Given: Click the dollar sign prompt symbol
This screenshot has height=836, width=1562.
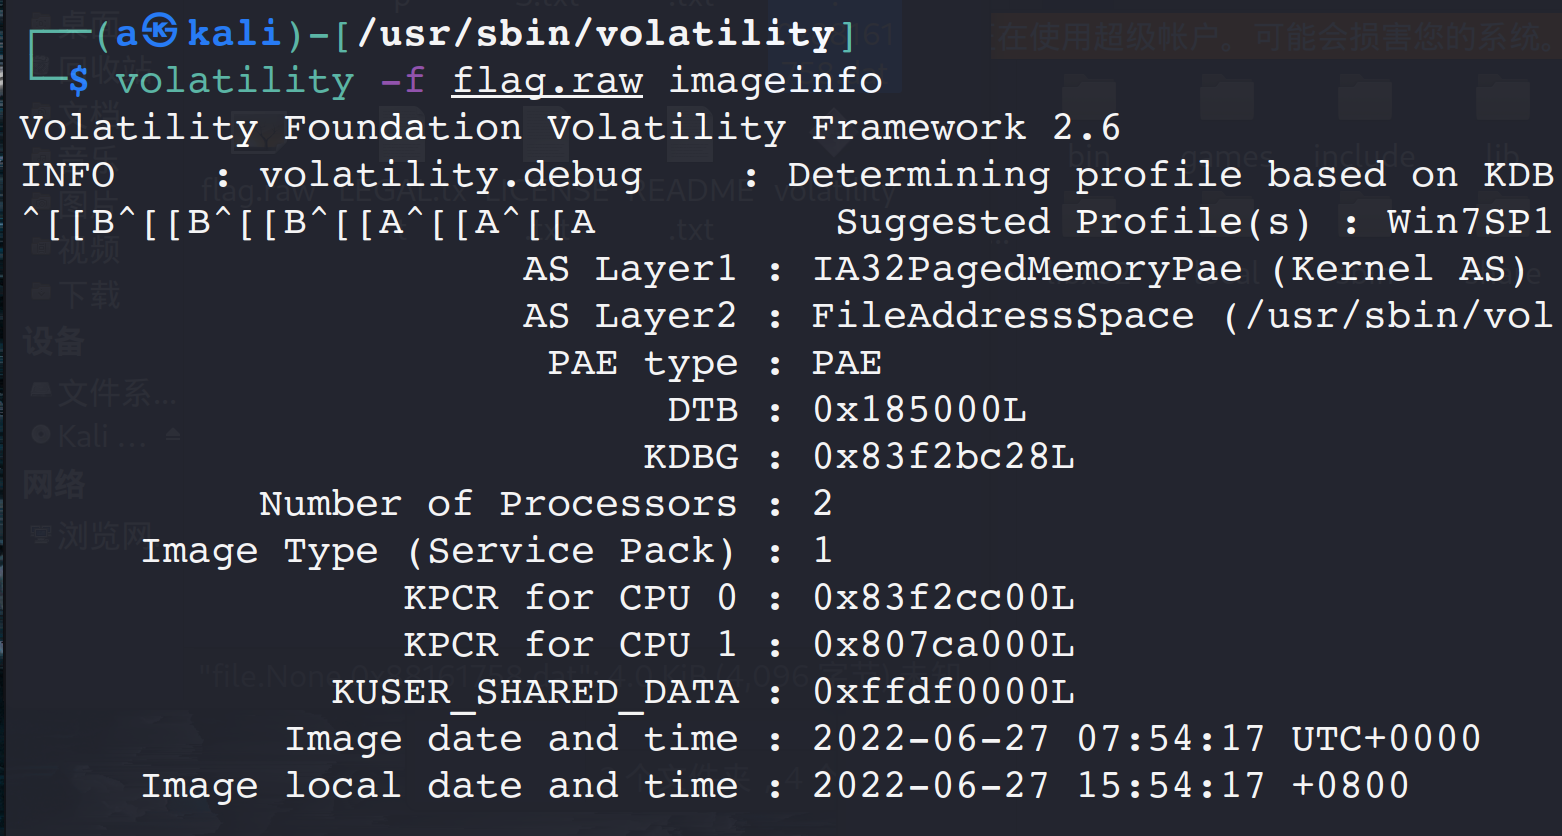Looking at the screenshot, I should [x=79, y=81].
